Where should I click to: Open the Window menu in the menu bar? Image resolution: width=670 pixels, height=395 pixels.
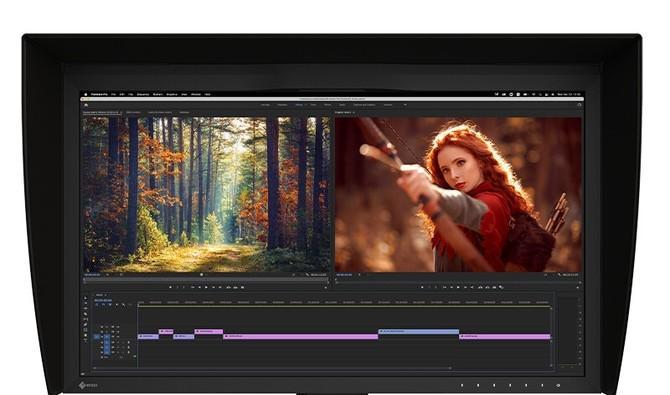click(x=196, y=94)
